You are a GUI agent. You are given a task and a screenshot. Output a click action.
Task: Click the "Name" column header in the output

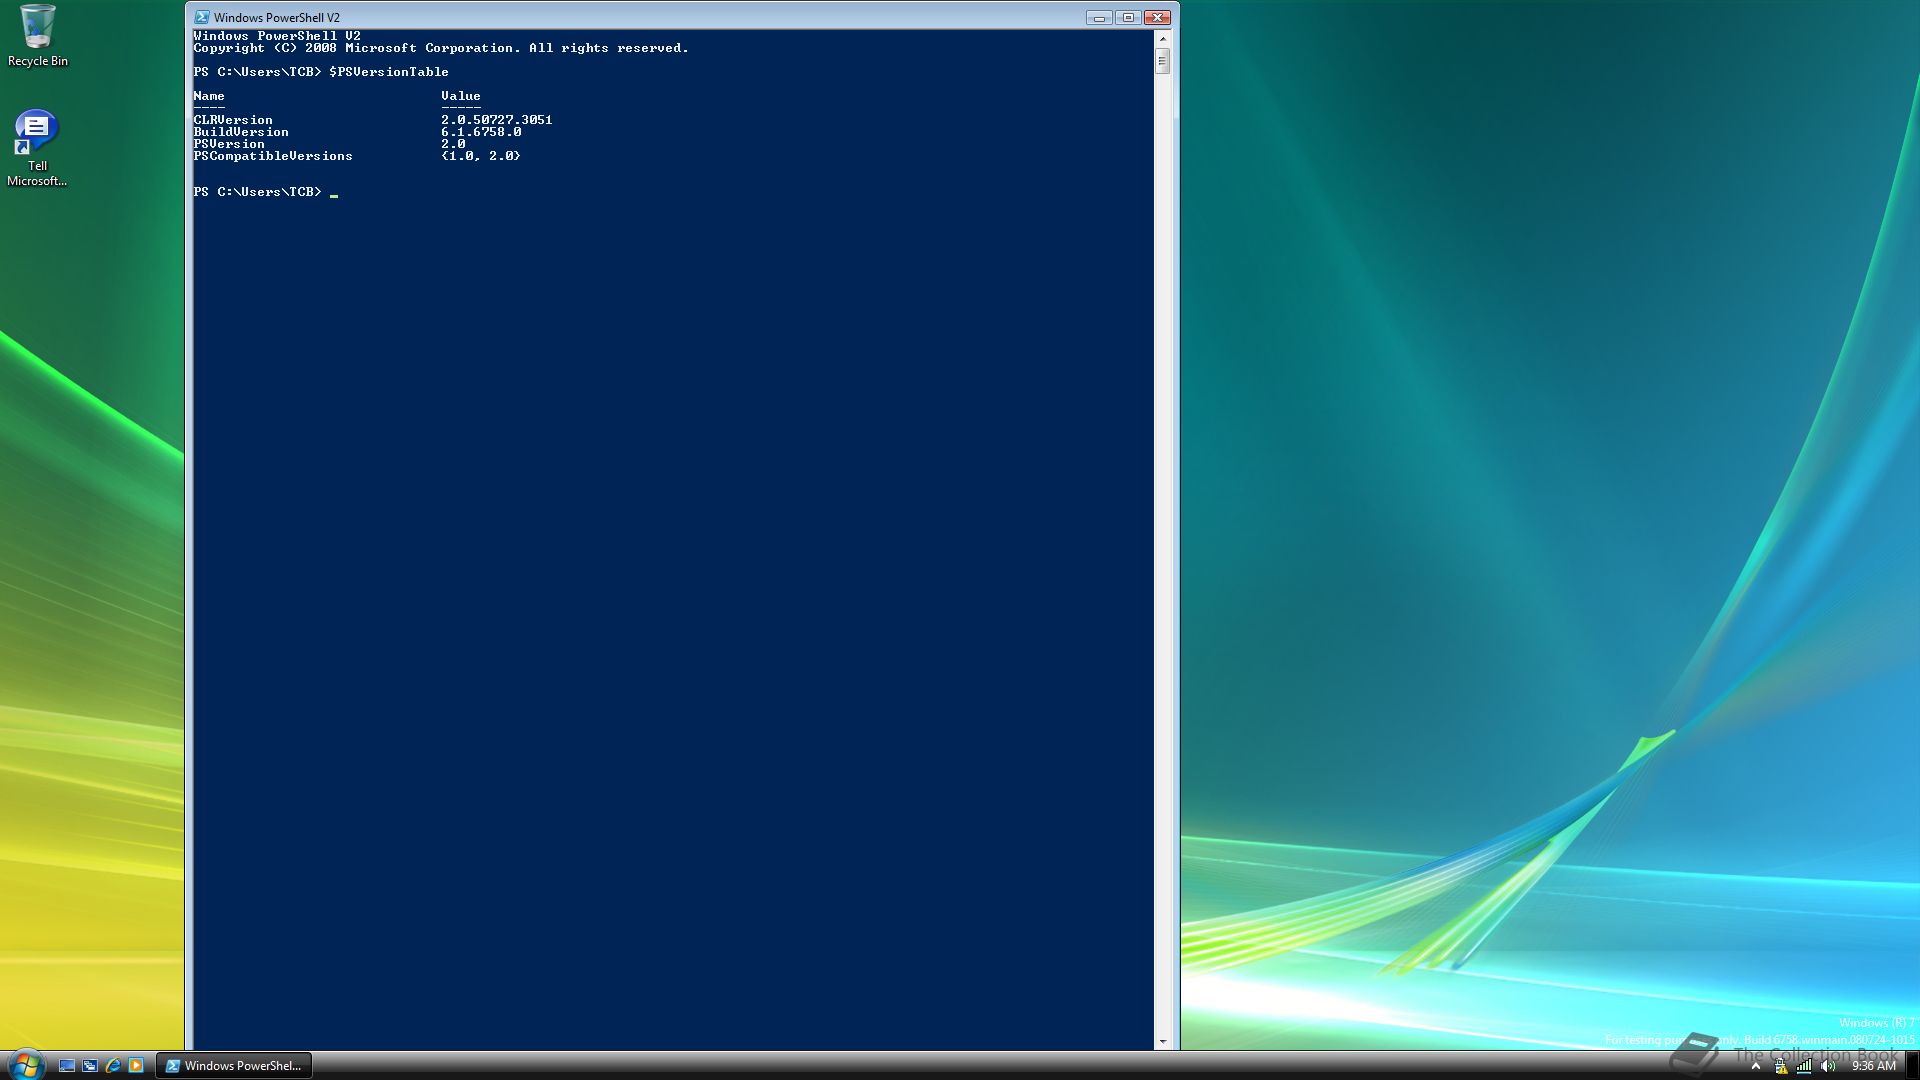(209, 96)
